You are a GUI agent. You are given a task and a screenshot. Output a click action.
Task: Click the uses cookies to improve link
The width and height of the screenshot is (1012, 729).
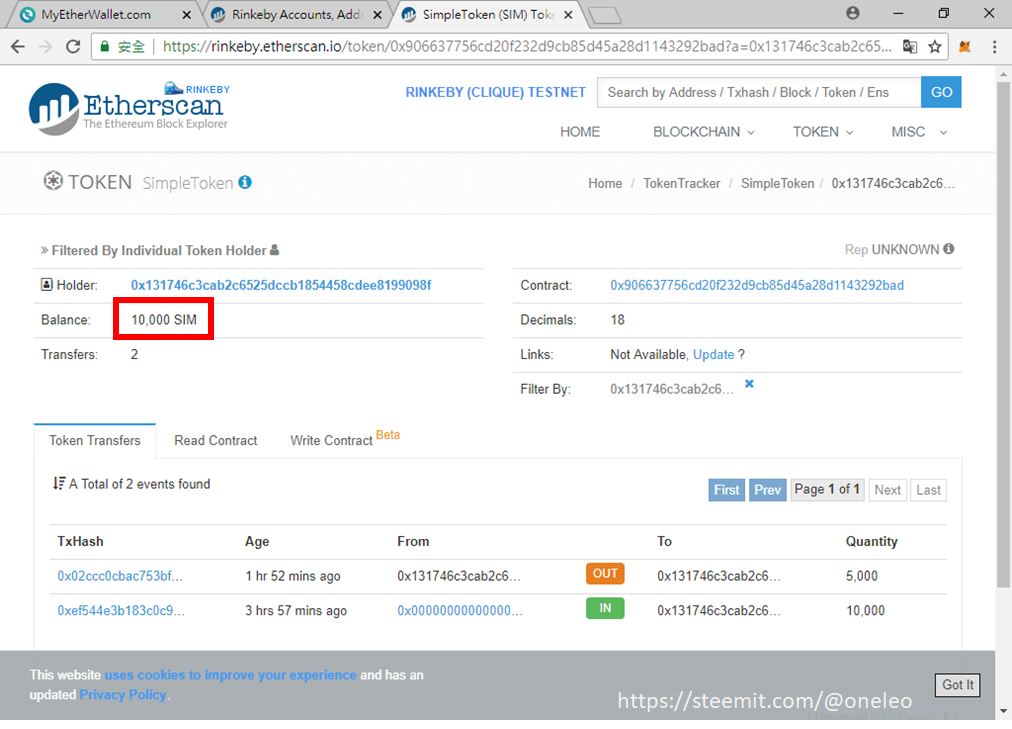230,675
